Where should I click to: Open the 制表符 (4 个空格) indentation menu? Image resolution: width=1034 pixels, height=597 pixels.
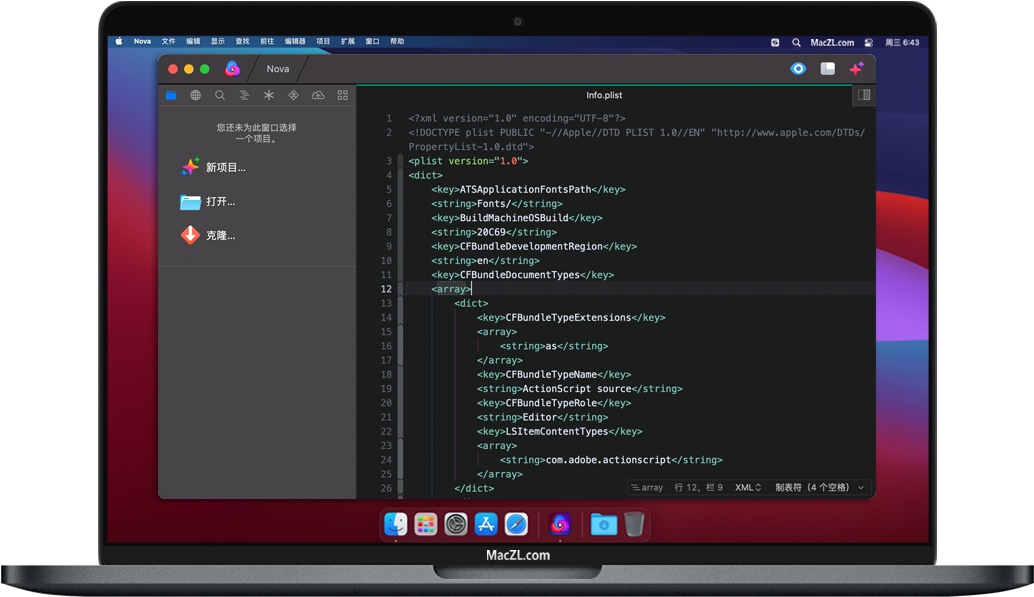(819, 487)
